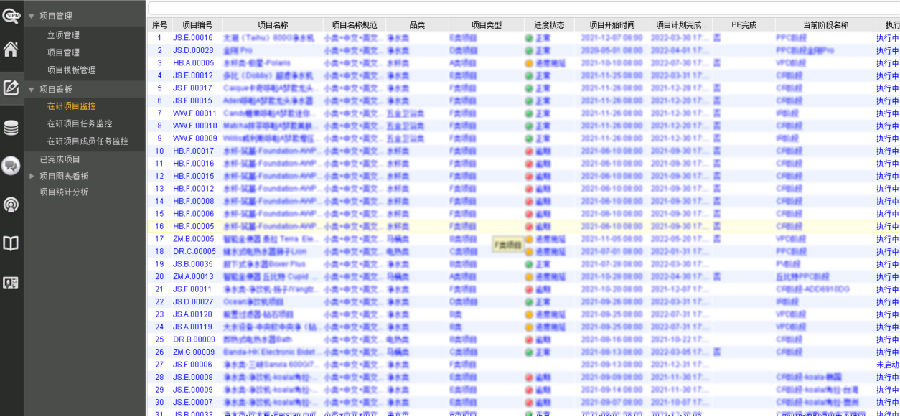
Task: Select 立项管理 in the sidebar menu
Action: click(64, 35)
